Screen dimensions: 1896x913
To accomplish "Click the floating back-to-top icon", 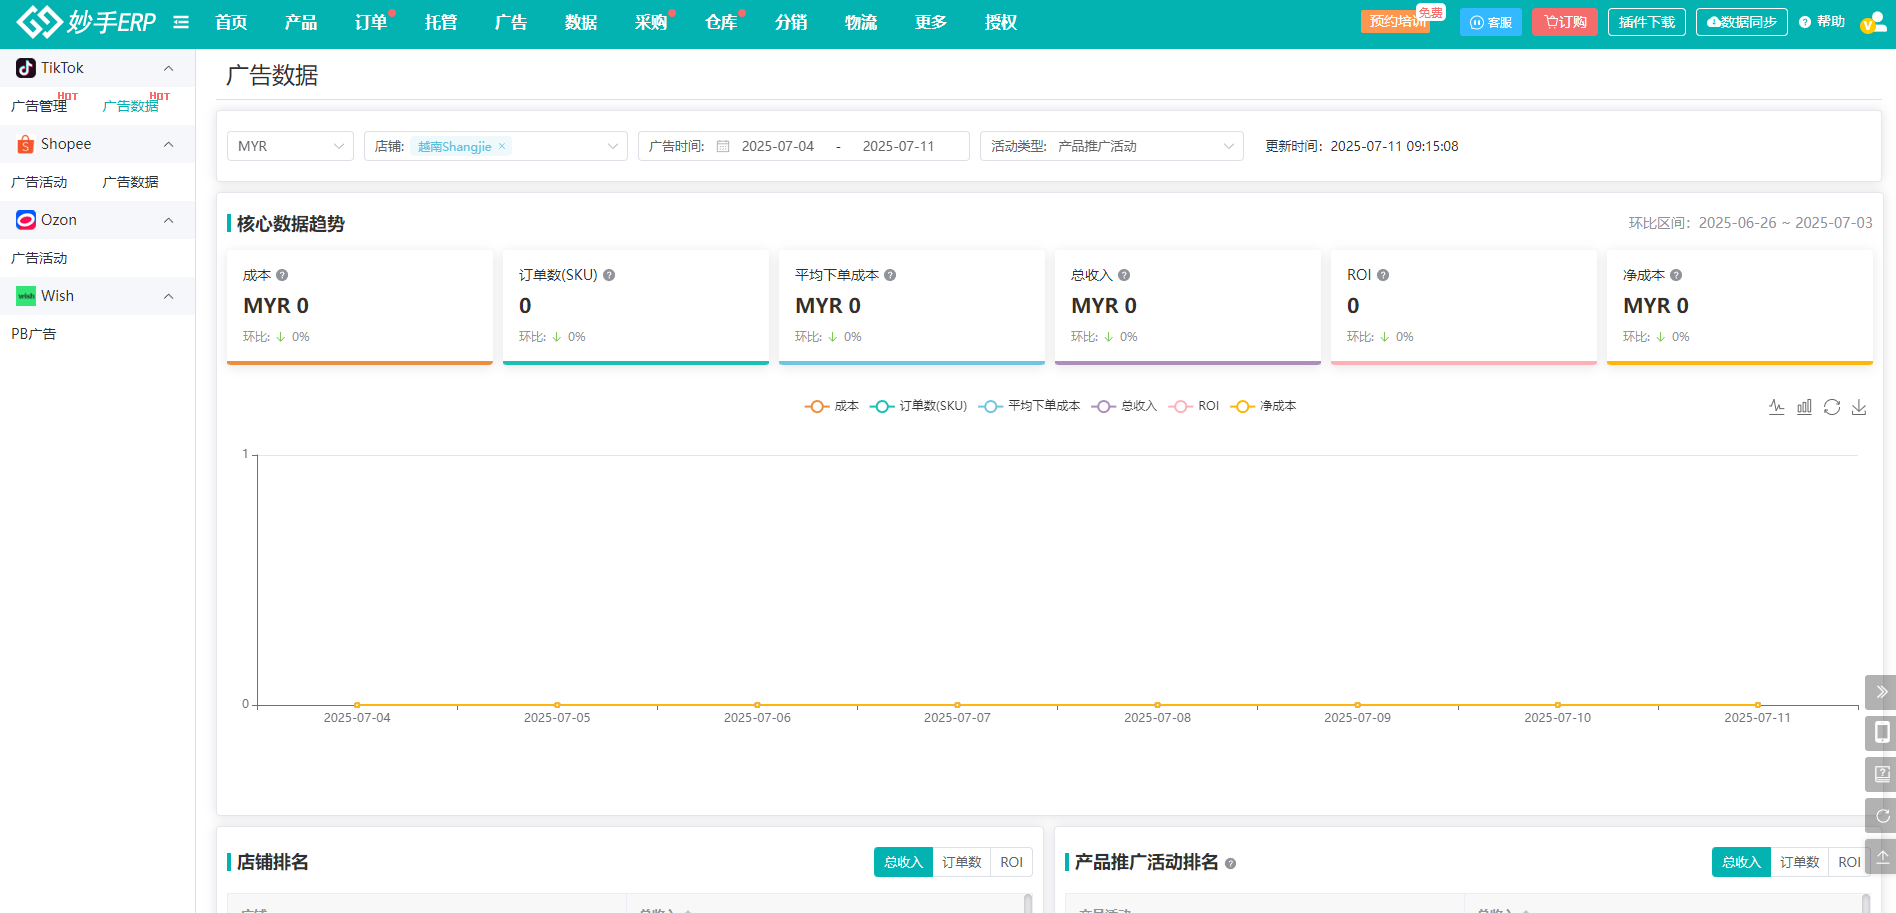I will (x=1881, y=857).
